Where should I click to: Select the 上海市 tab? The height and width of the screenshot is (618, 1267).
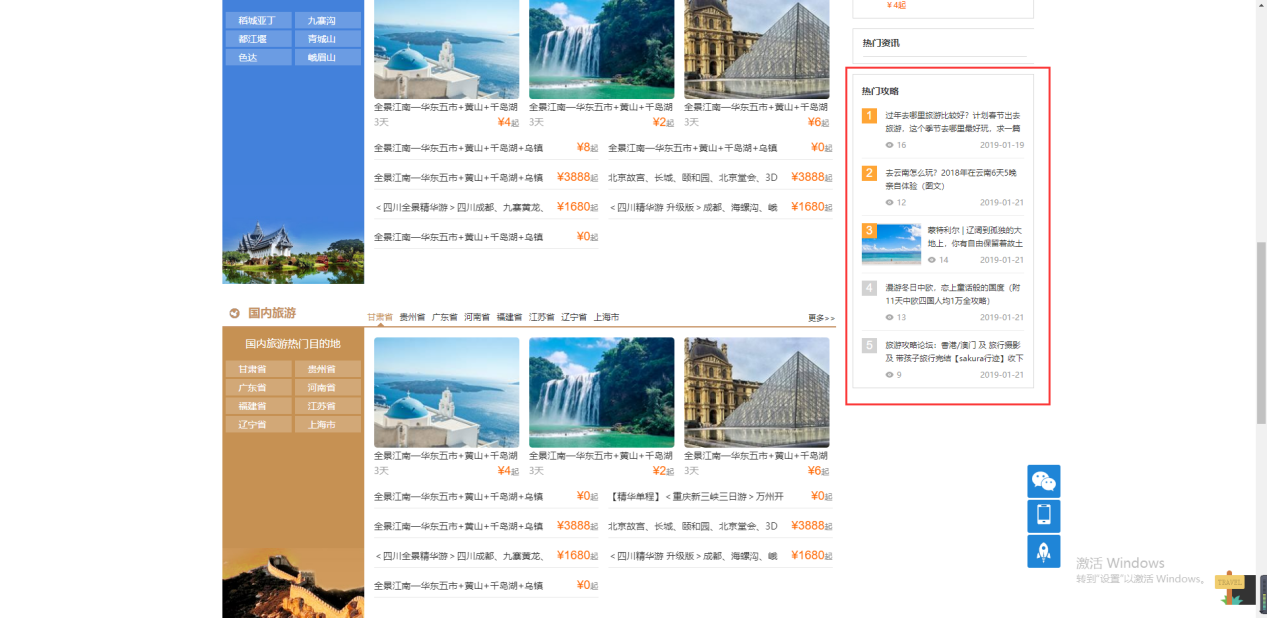[x=605, y=317]
